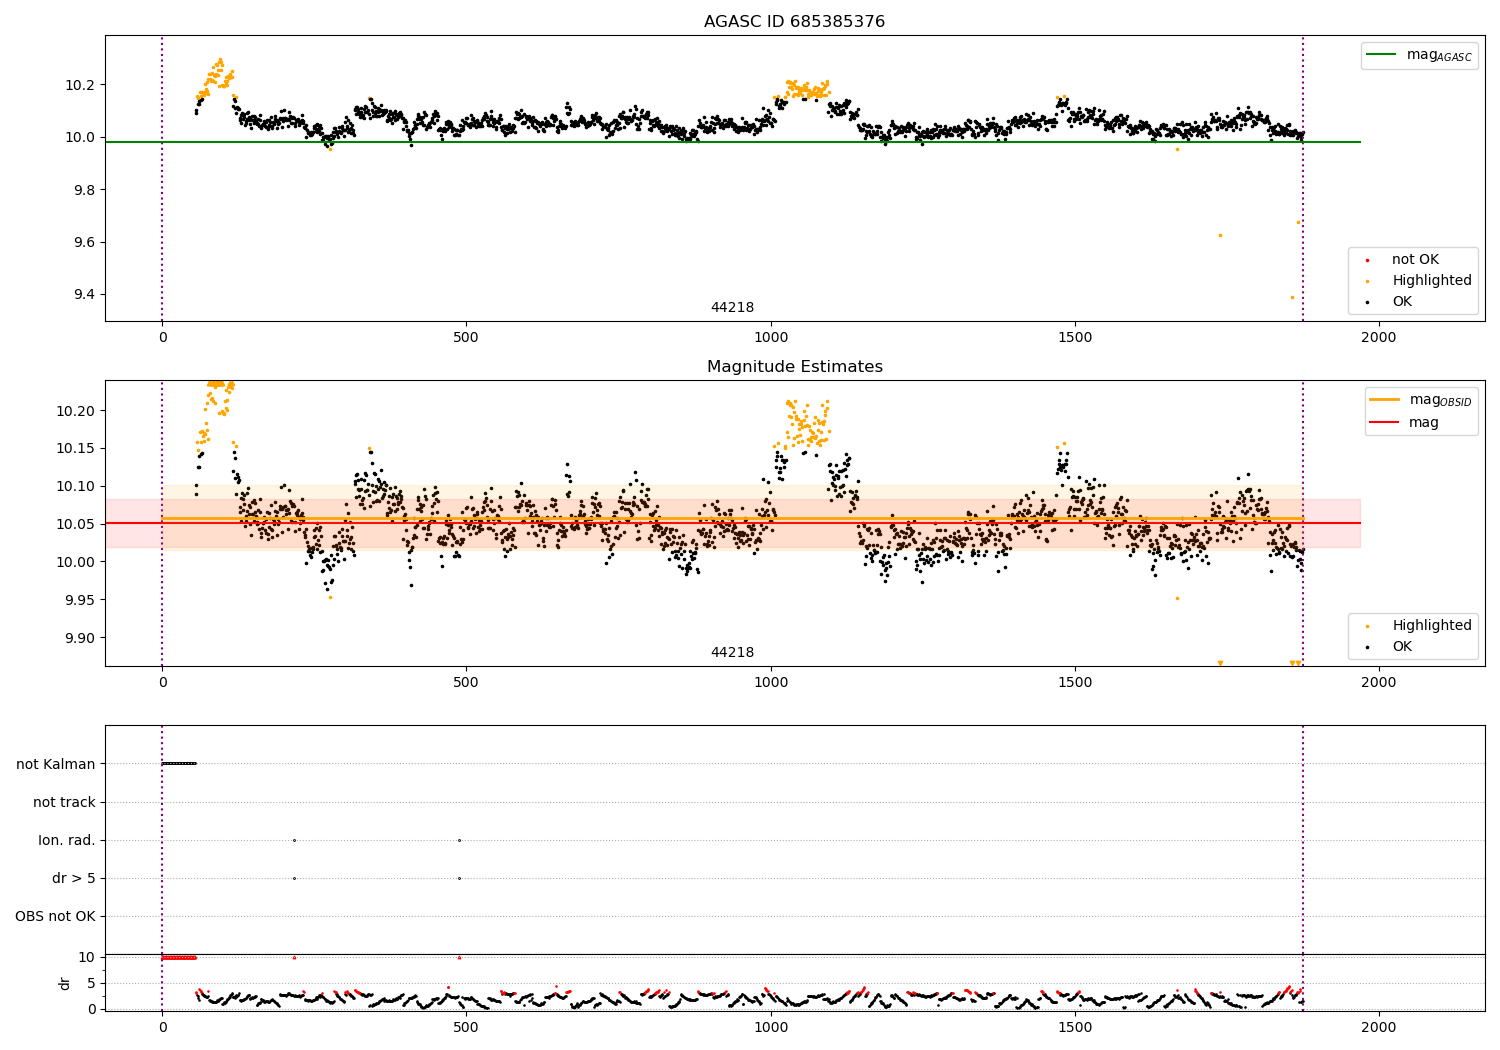Screen dimensions: 1500x1050
Task: Click the '9.90' y-tick in Magnitude Estimates plot
Action: pyautogui.click(x=80, y=639)
